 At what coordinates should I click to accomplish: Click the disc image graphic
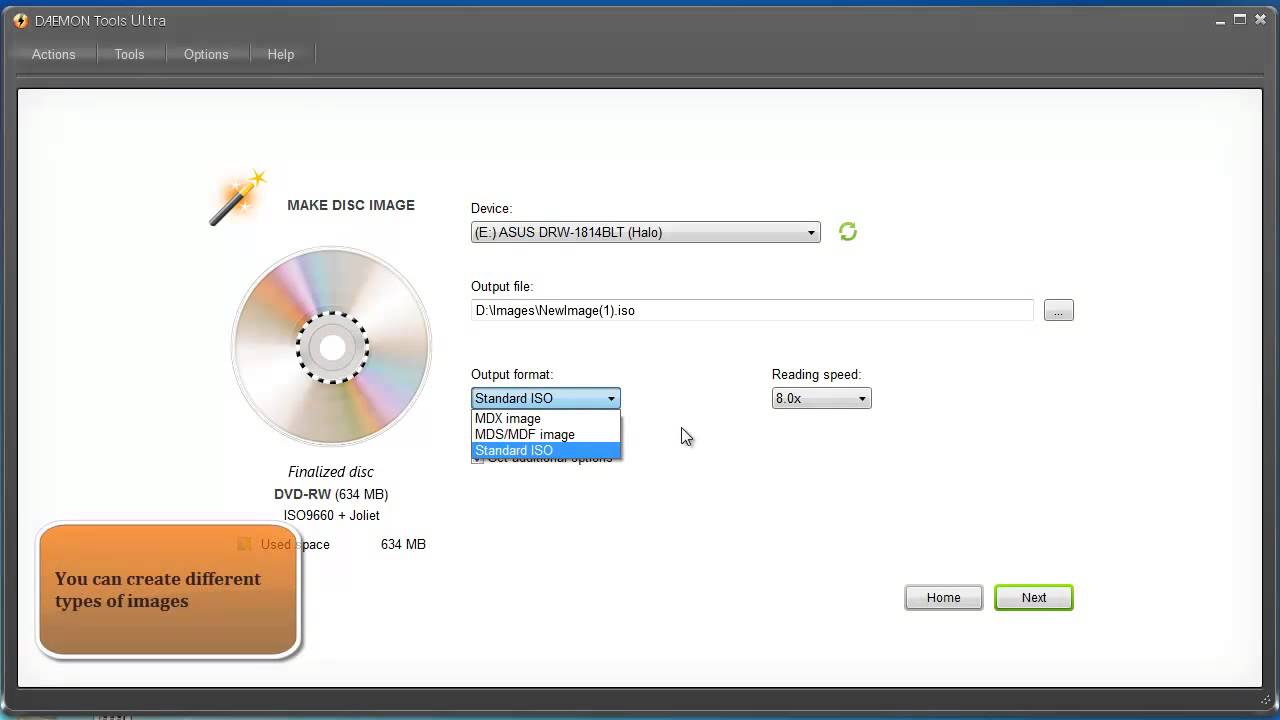click(332, 347)
